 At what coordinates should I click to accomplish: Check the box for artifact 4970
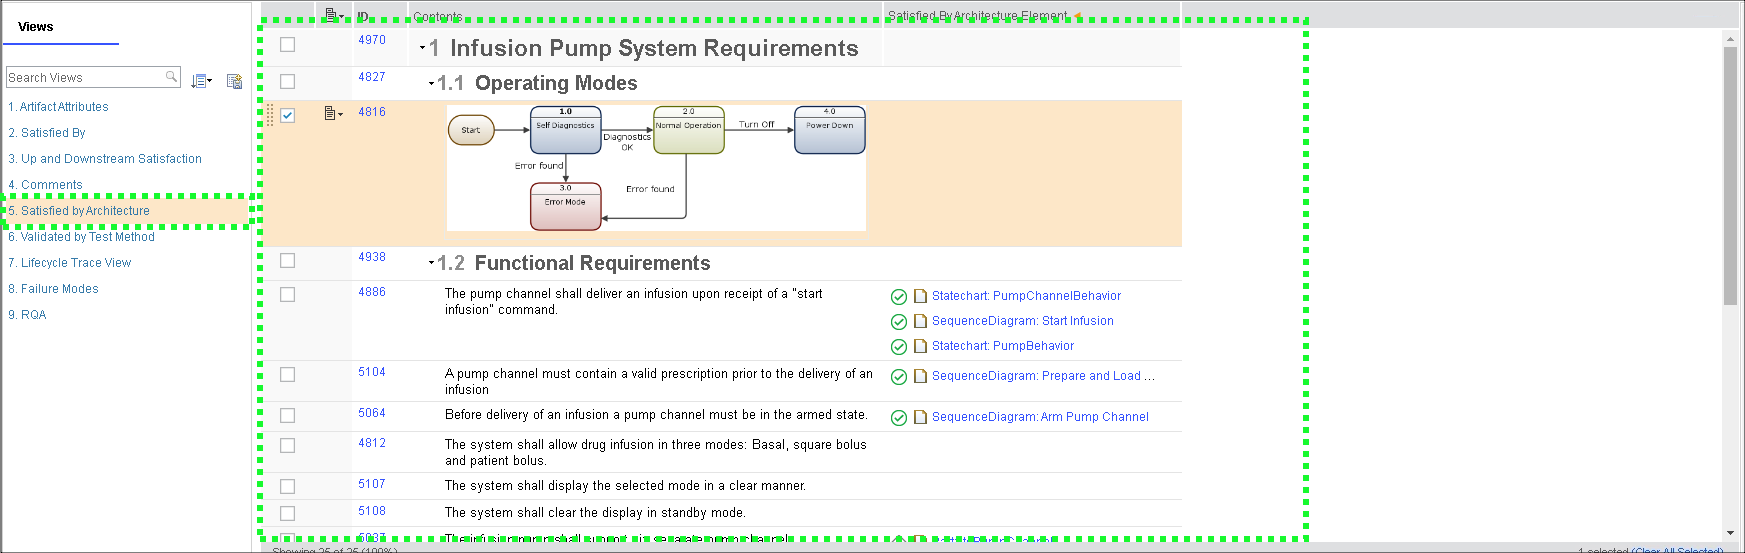[x=288, y=45]
